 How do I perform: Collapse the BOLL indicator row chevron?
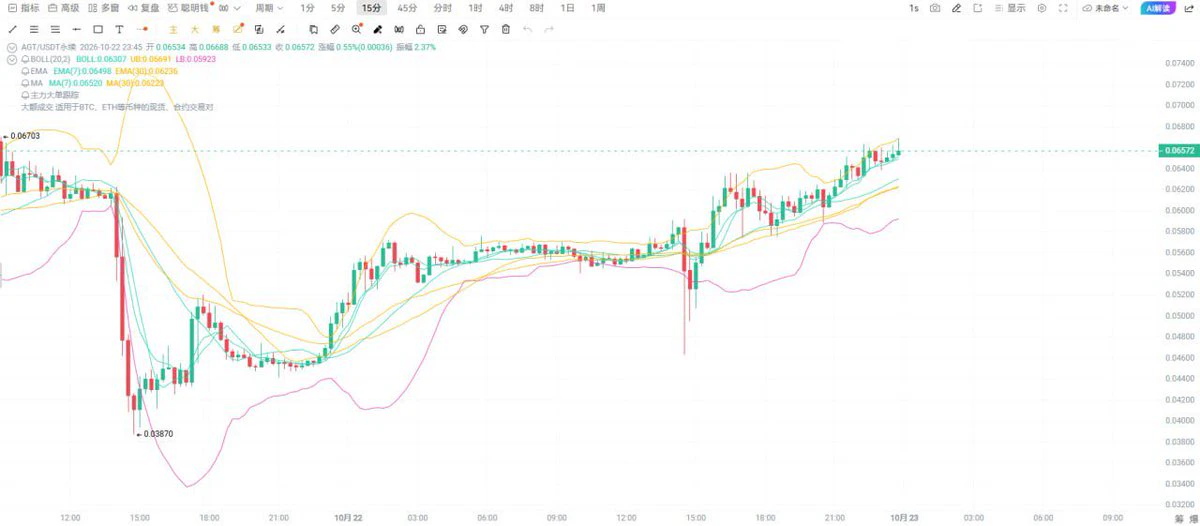12,59
